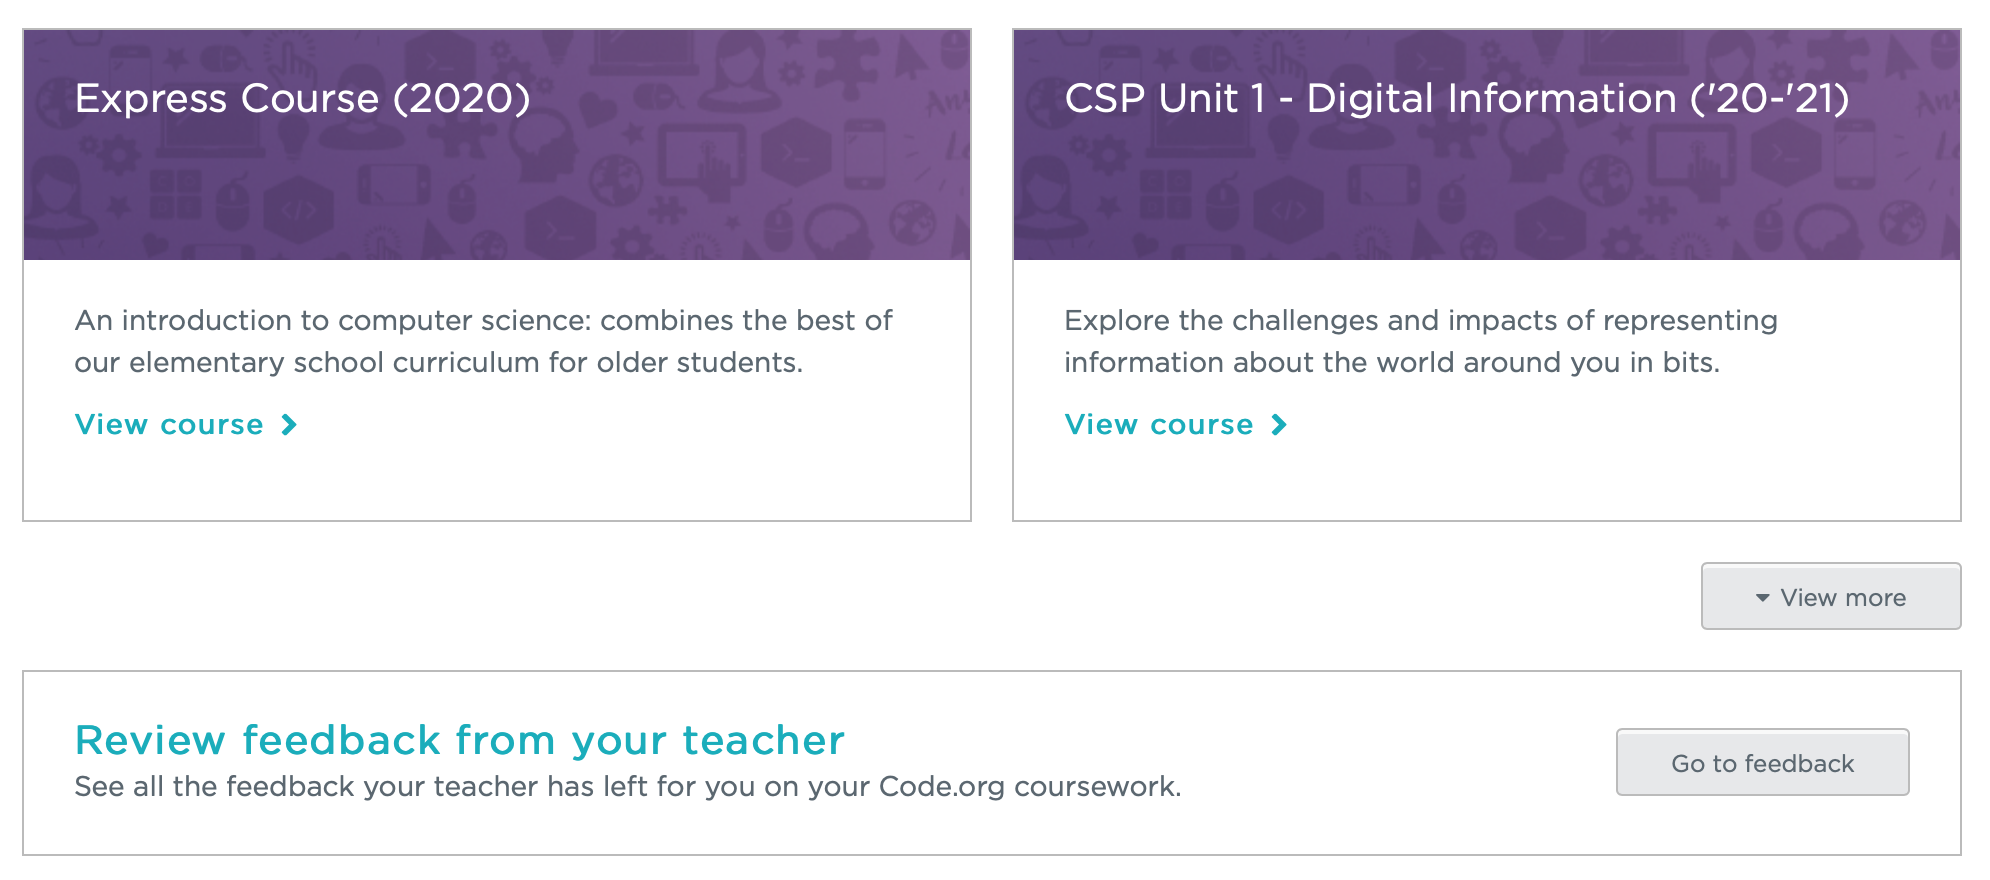
Task: Expand the View more courses button
Action: click(1831, 596)
